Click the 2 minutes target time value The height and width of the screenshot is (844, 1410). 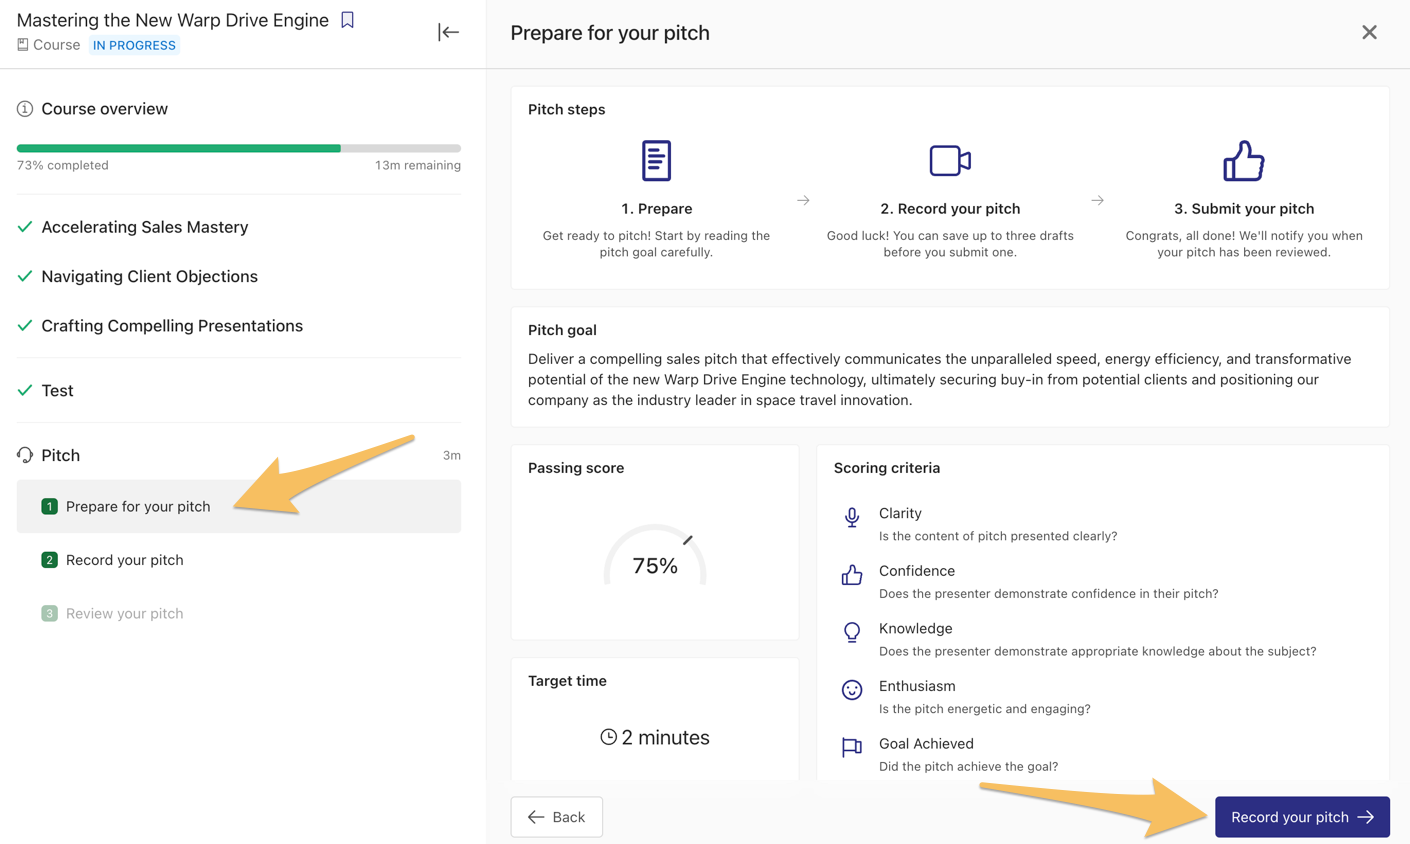pos(665,737)
